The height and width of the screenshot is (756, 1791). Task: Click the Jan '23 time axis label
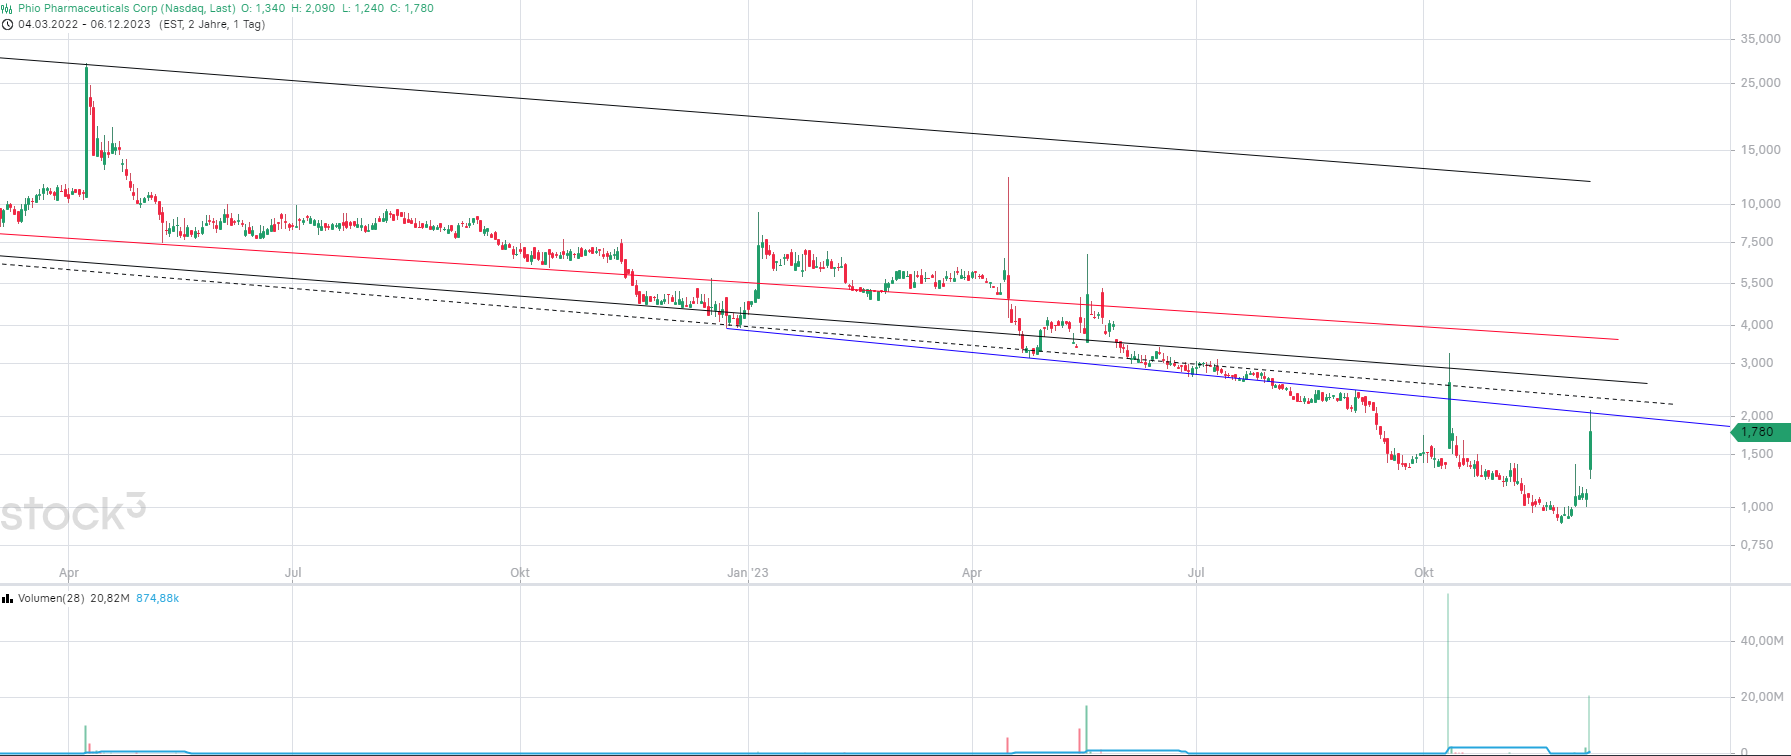(x=747, y=573)
